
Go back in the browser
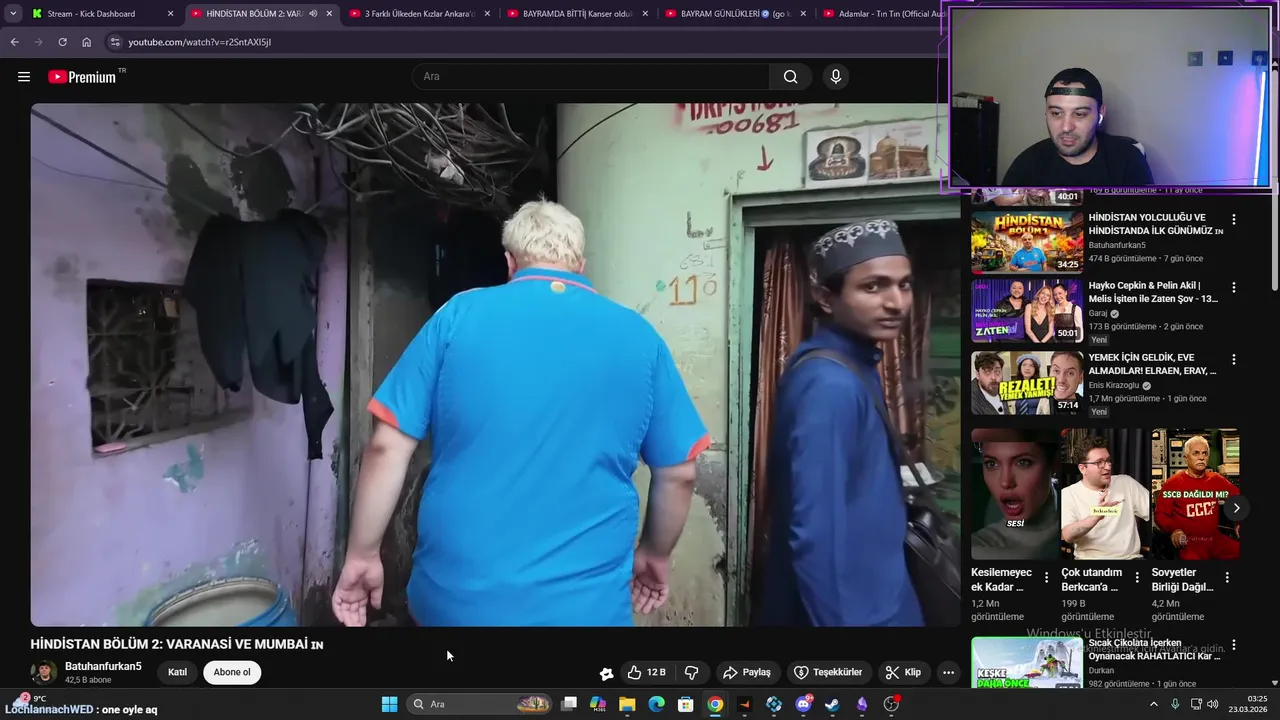coord(14,42)
